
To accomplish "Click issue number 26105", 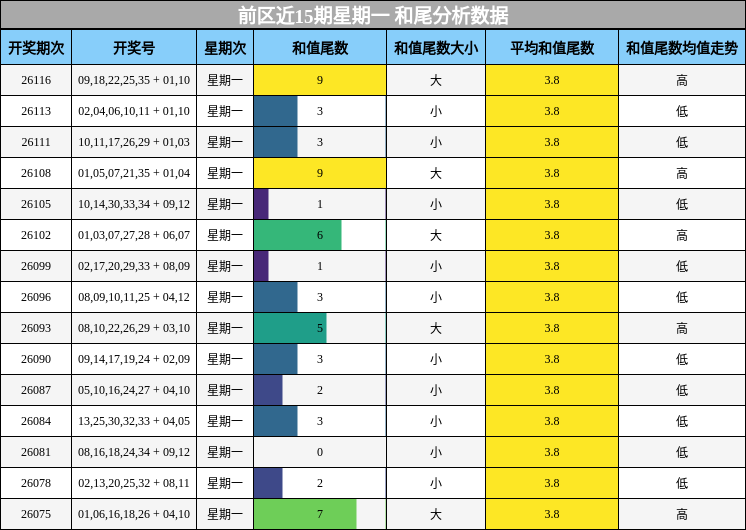I will pyautogui.click(x=36, y=204).
